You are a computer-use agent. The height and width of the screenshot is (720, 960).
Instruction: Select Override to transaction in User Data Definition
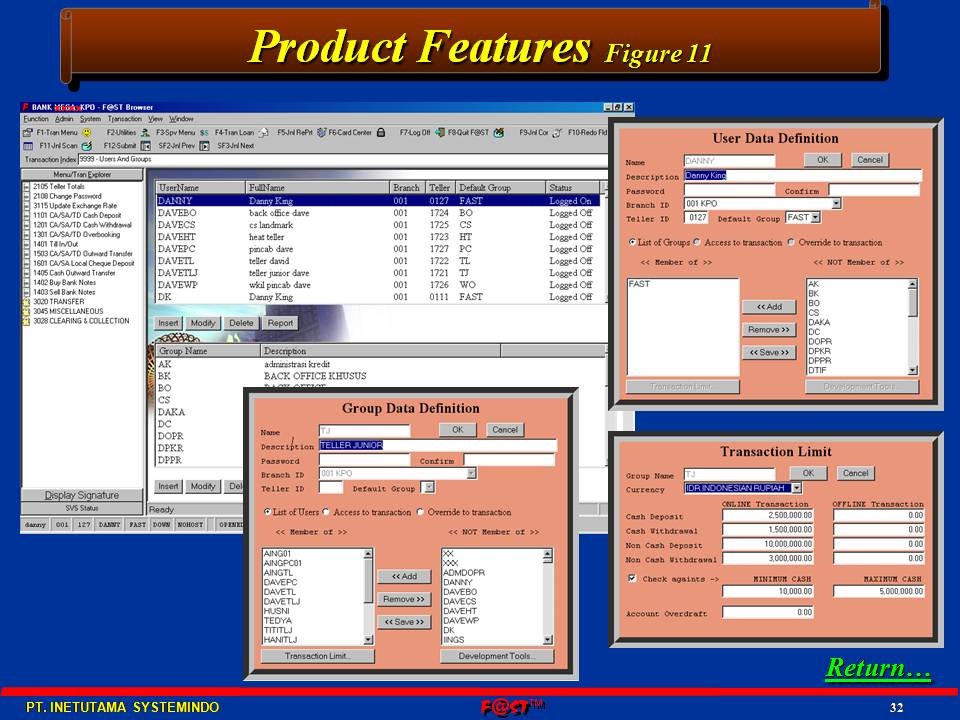[791, 242]
